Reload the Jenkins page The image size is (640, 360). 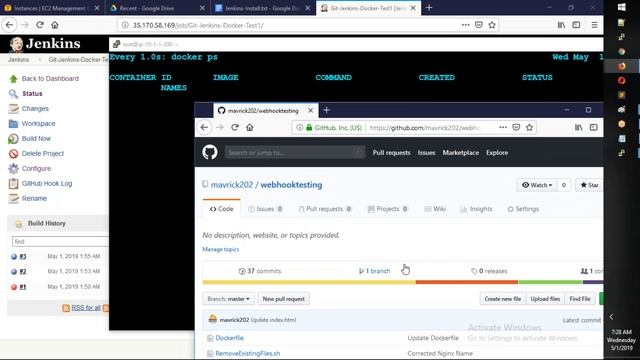click(40, 25)
